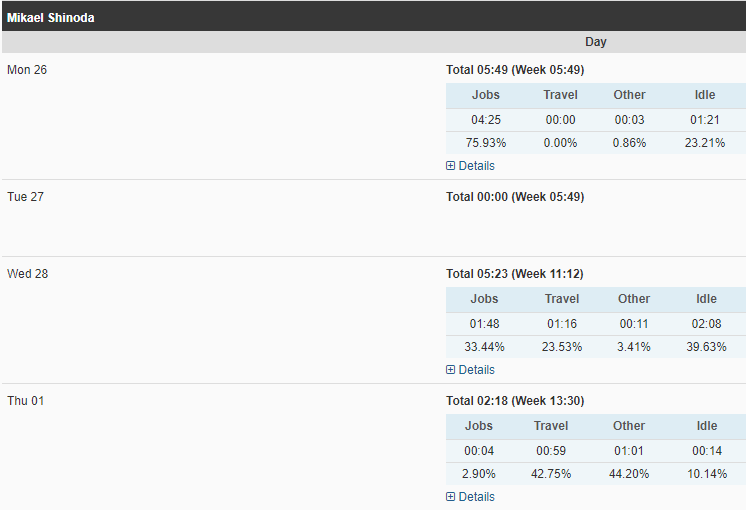Click the 75.93% Jobs percentage cell
The width and height of the screenshot is (746, 510).
485,143
